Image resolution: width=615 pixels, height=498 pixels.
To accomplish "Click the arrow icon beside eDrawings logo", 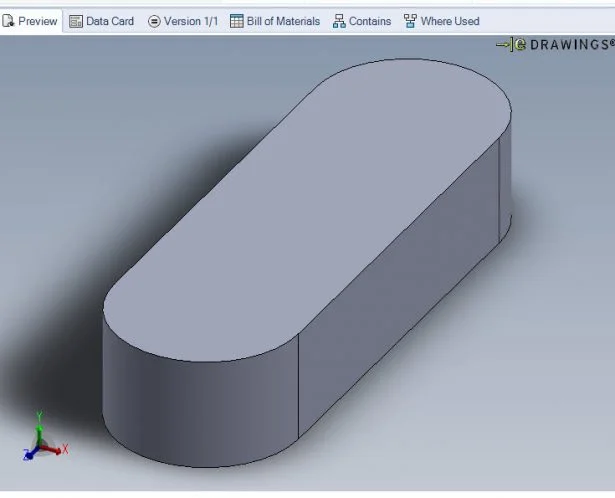I will 505,45.
